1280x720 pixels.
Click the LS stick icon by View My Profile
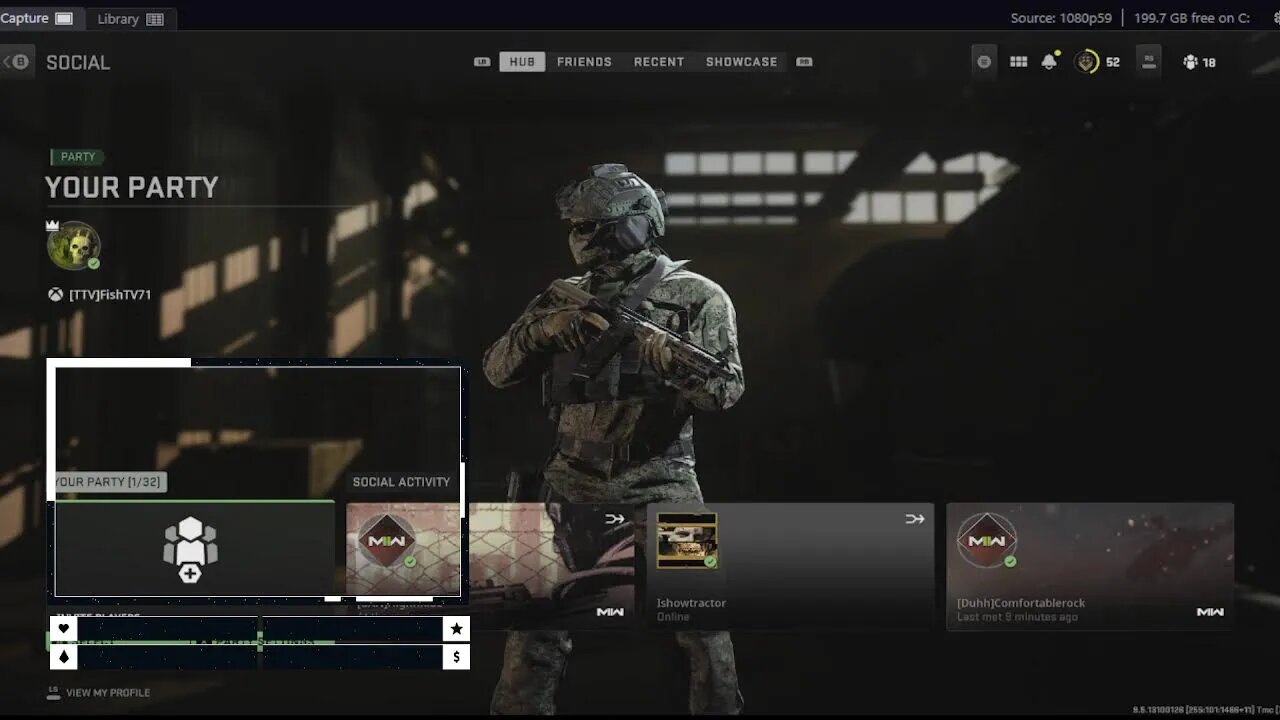pyautogui.click(x=53, y=692)
